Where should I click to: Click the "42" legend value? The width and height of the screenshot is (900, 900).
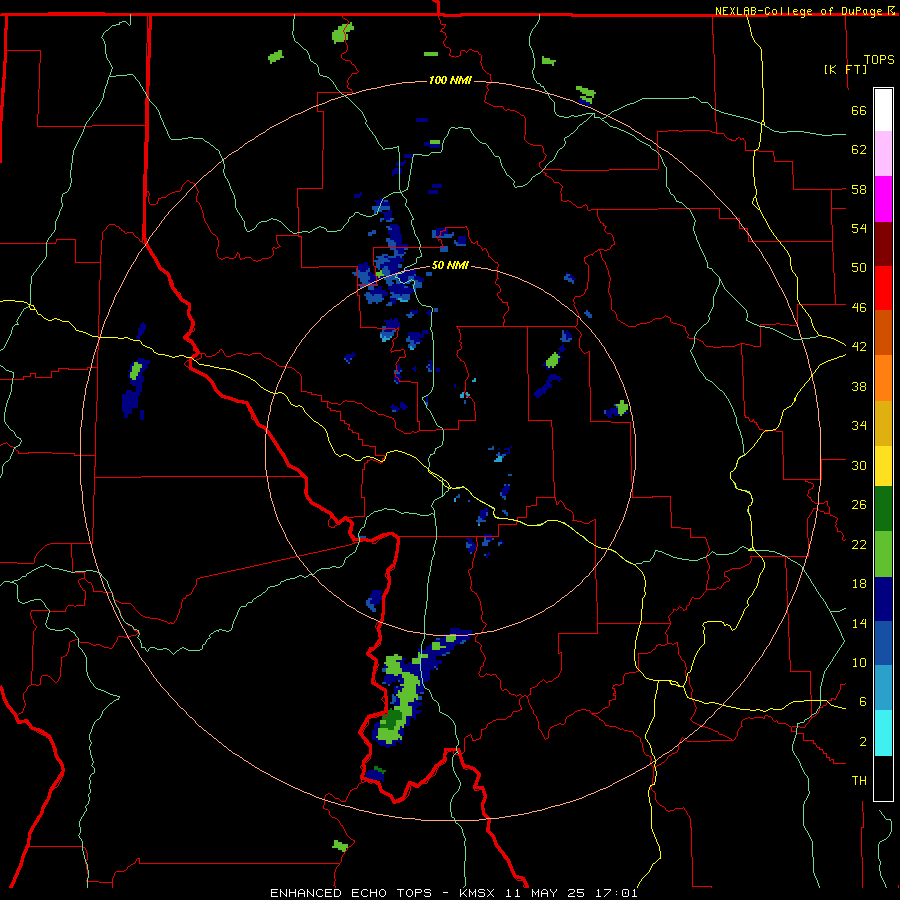[859, 347]
